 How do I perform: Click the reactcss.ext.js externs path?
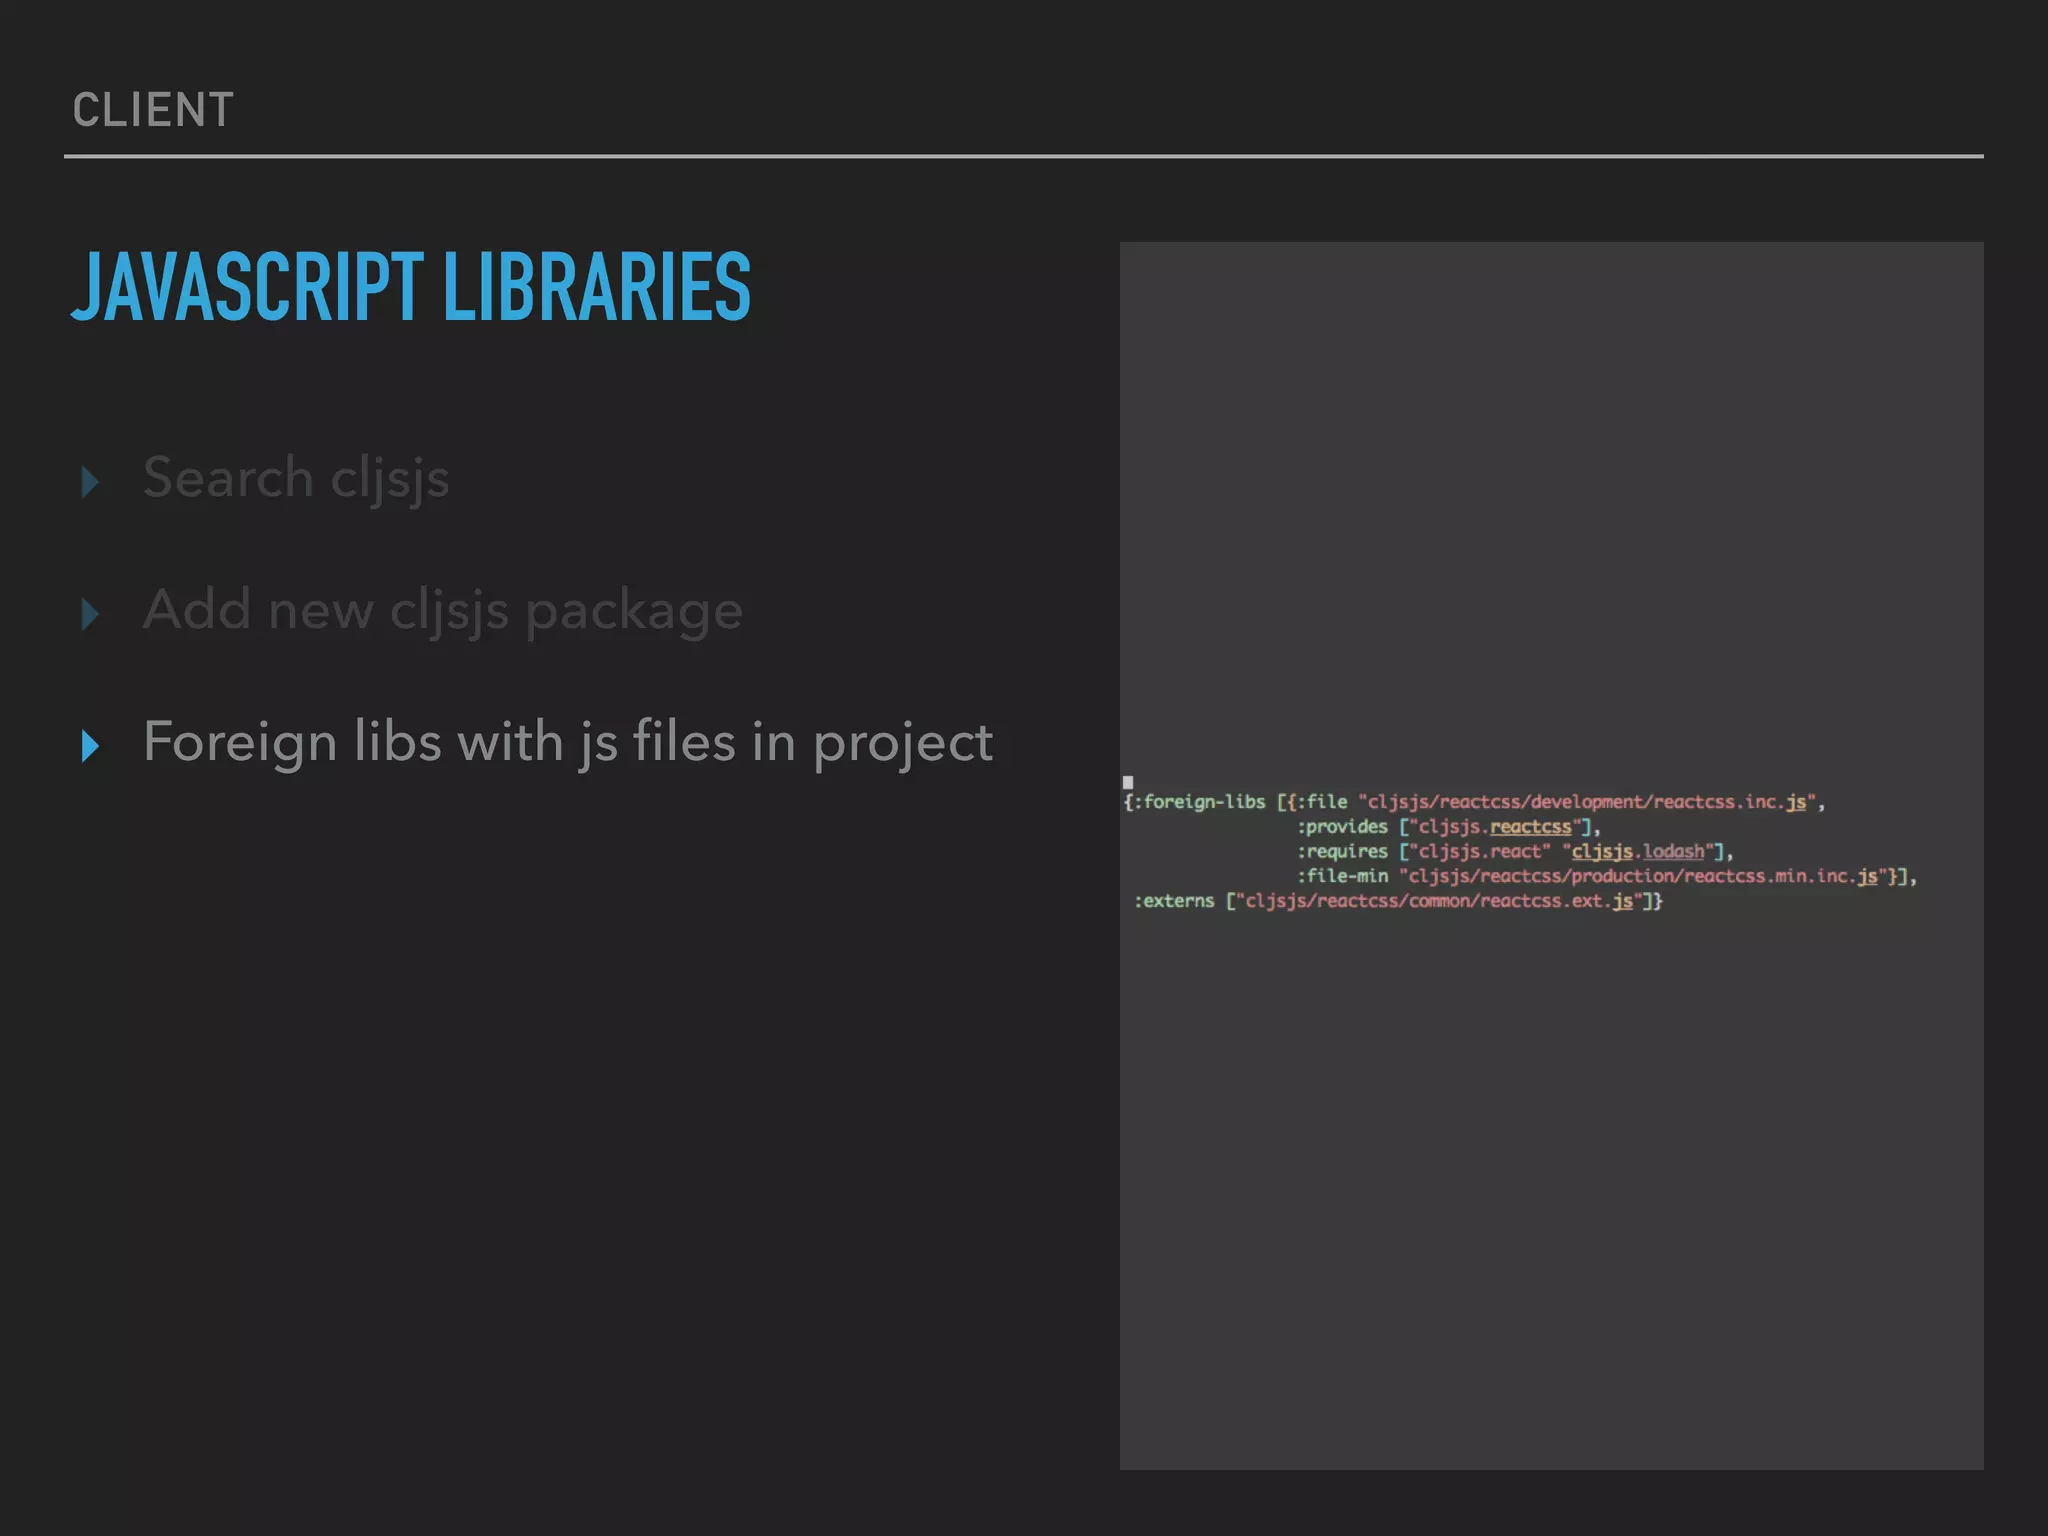click(x=1439, y=901)
